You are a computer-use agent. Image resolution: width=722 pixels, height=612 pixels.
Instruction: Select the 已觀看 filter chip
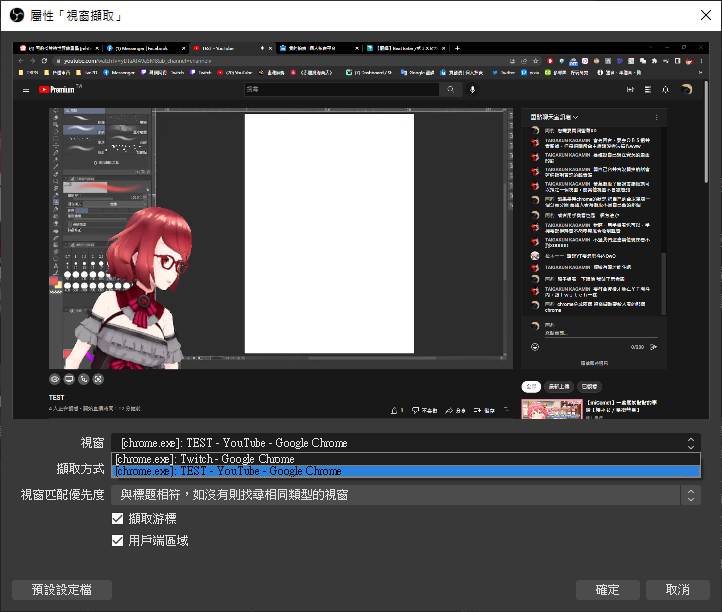589,387
